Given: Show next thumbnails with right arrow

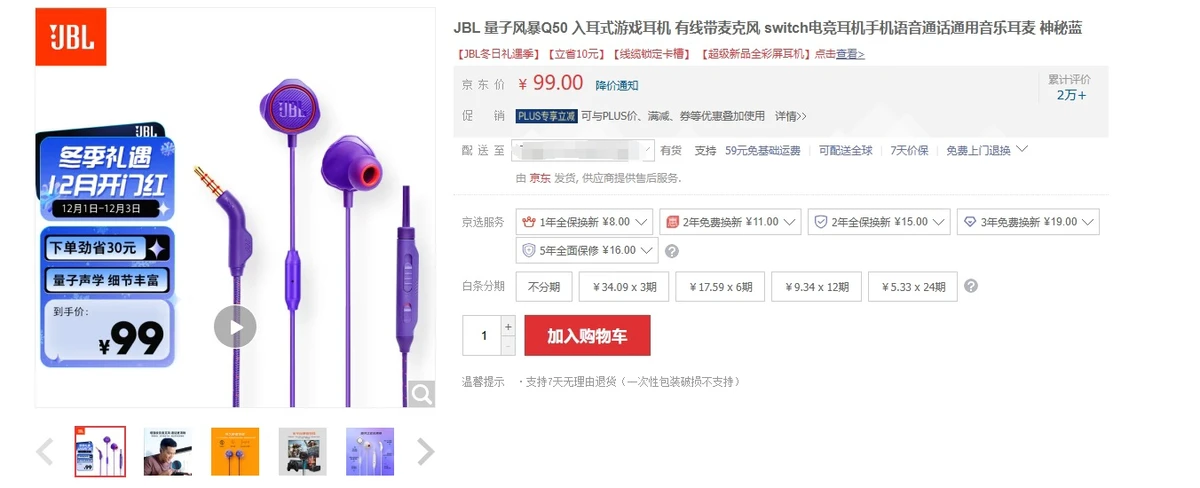Looking at the screenshot, I should [425, 452].
